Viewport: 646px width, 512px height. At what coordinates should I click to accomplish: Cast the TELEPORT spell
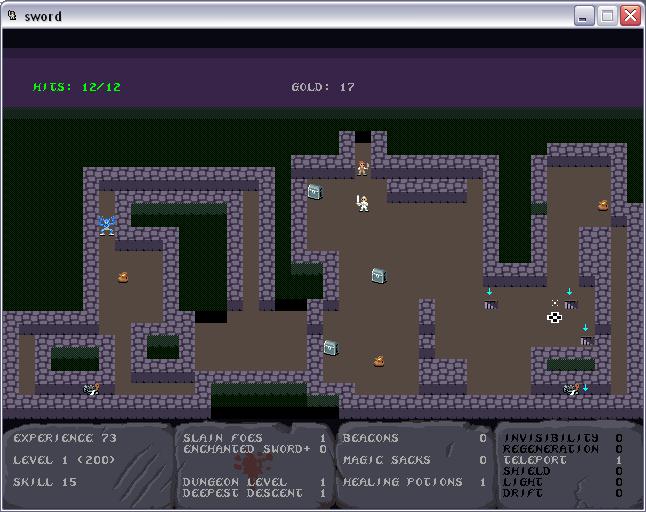(x=562, y=460)
